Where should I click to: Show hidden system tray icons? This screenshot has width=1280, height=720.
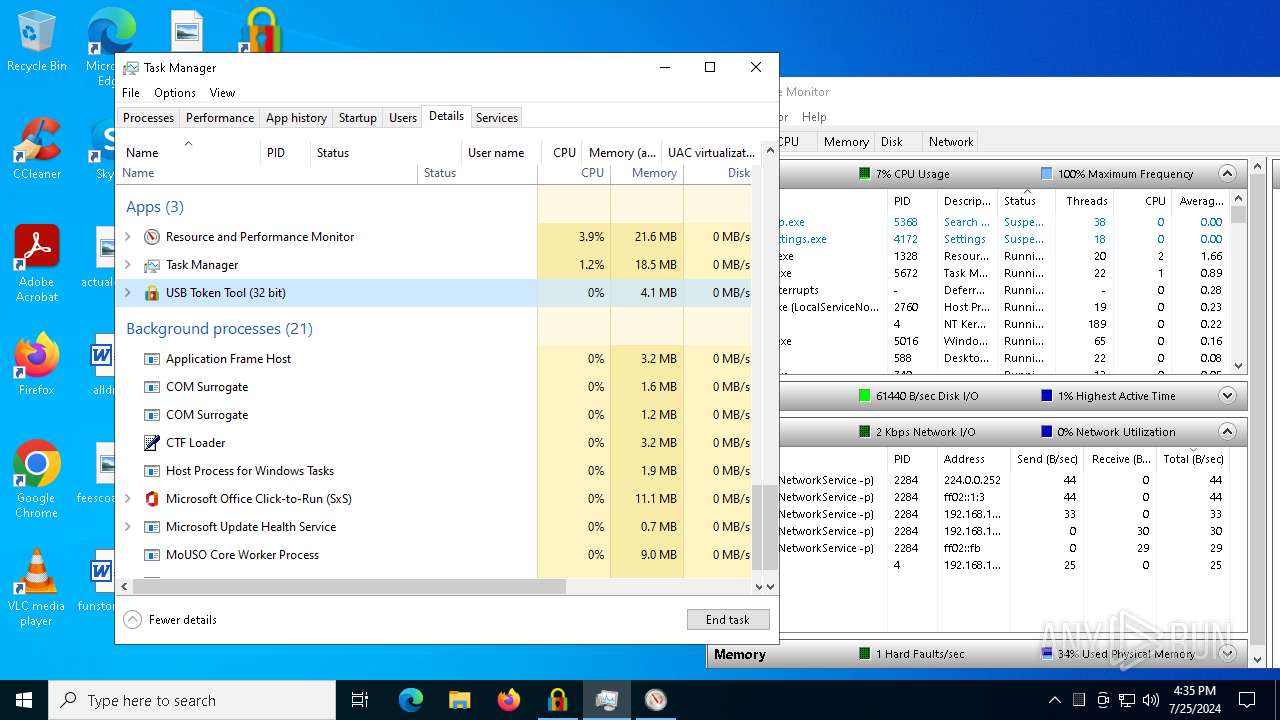[x=1054, y=700]
